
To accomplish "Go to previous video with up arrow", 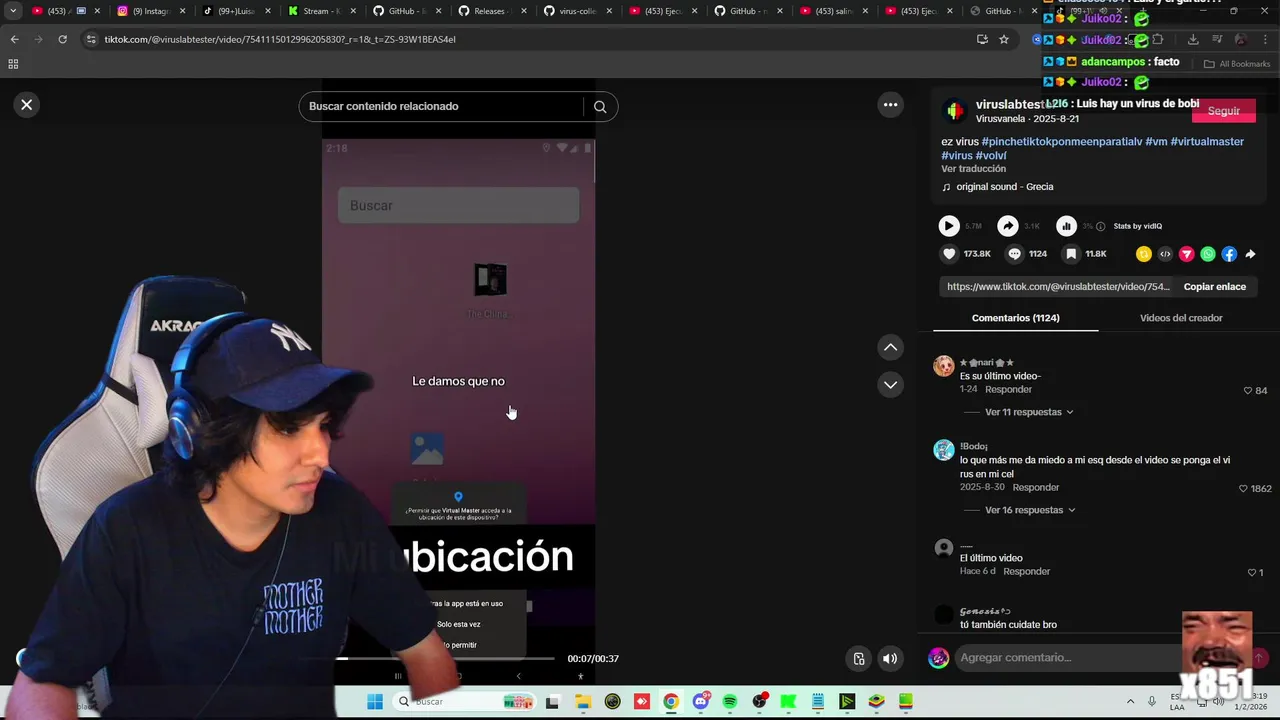I will [890, 347].
